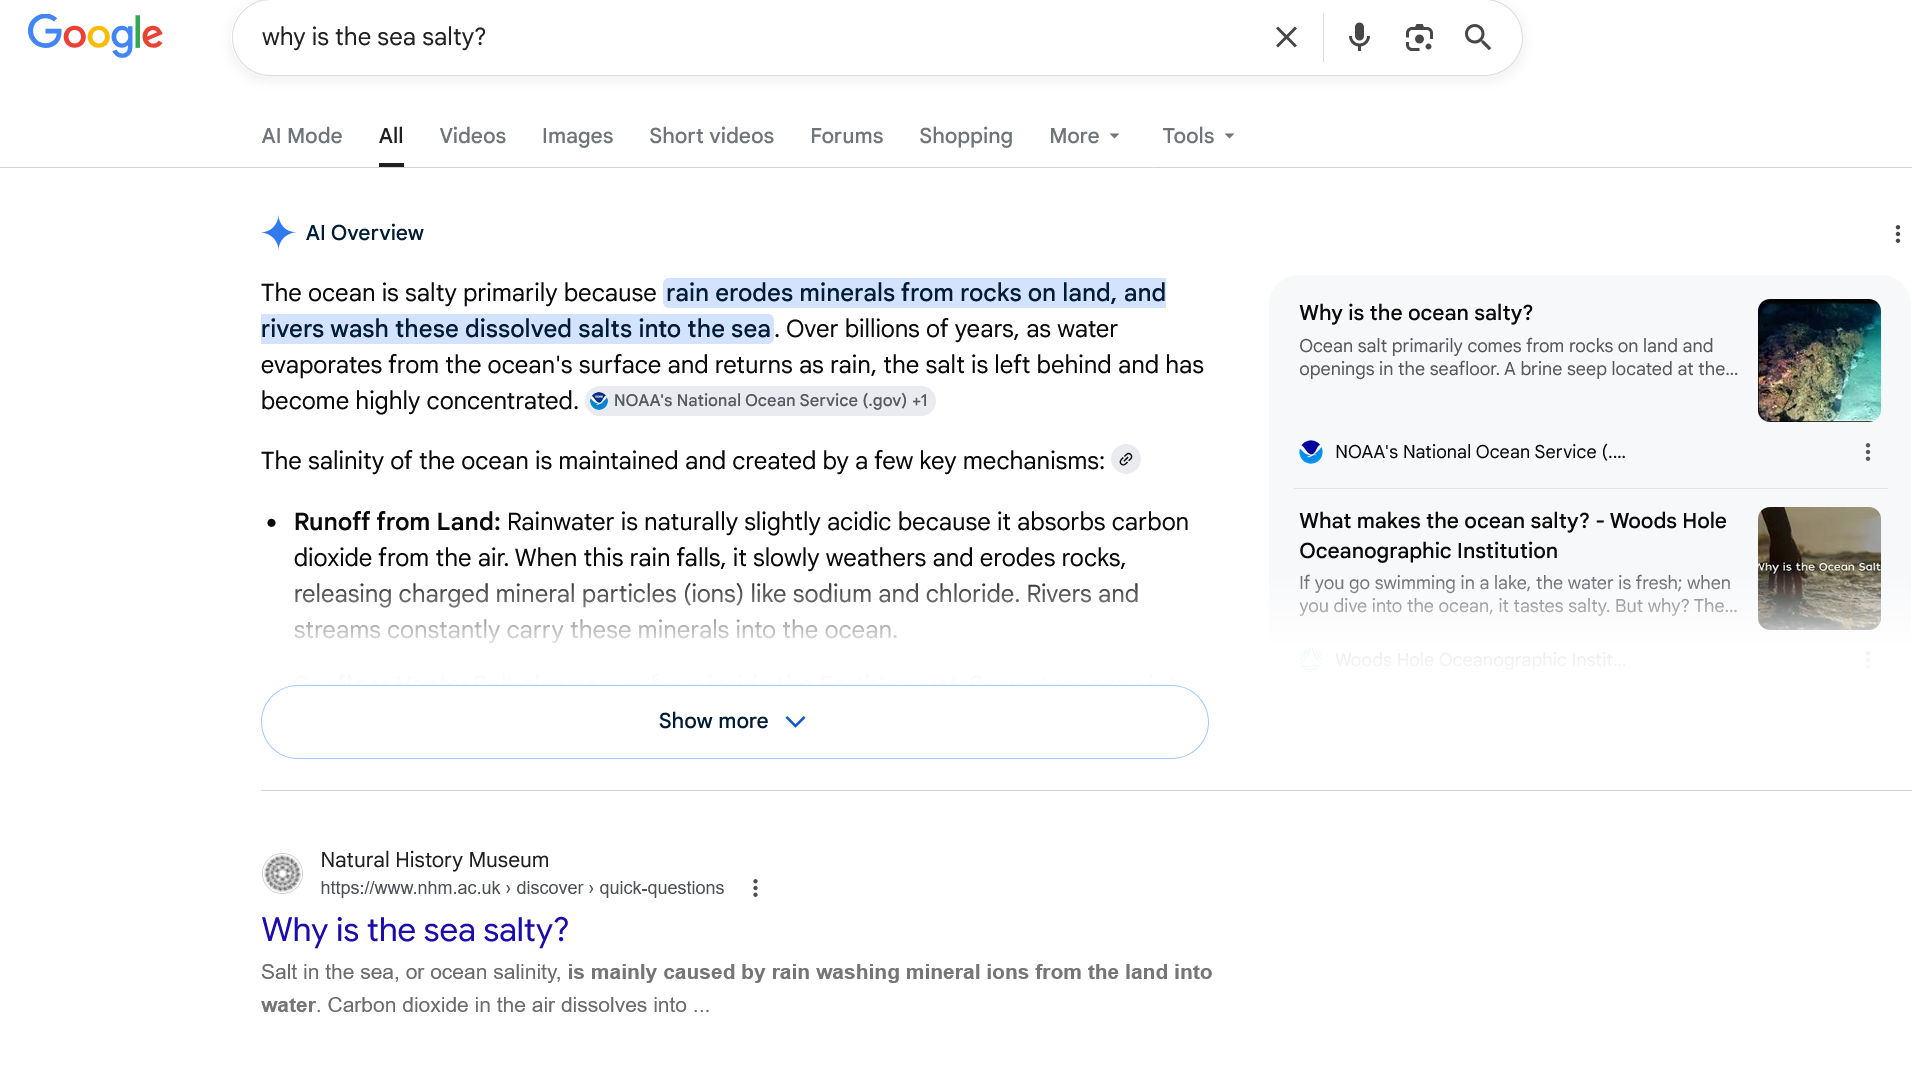
Task: Switch to AI Mode tab
Action: tap(302, 136)
